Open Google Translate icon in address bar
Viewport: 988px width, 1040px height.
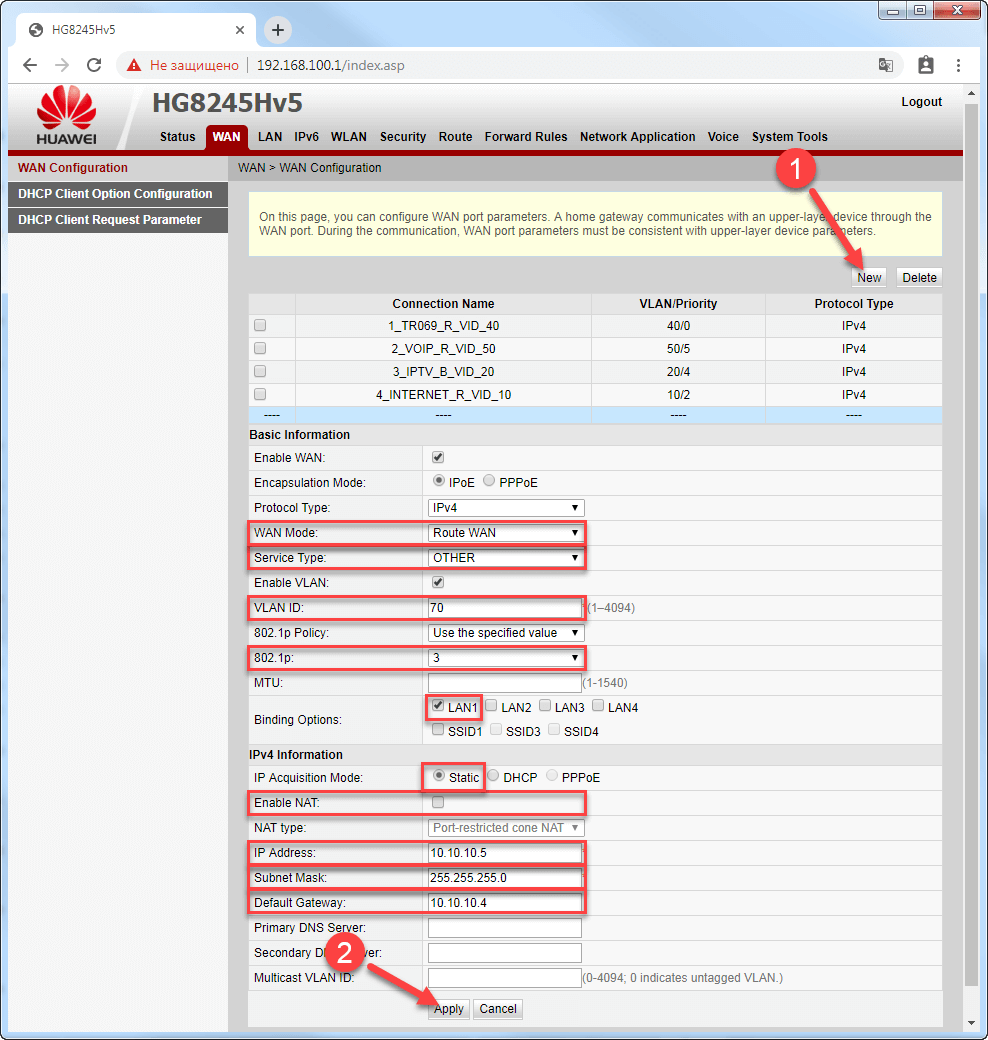click(886, 64)
